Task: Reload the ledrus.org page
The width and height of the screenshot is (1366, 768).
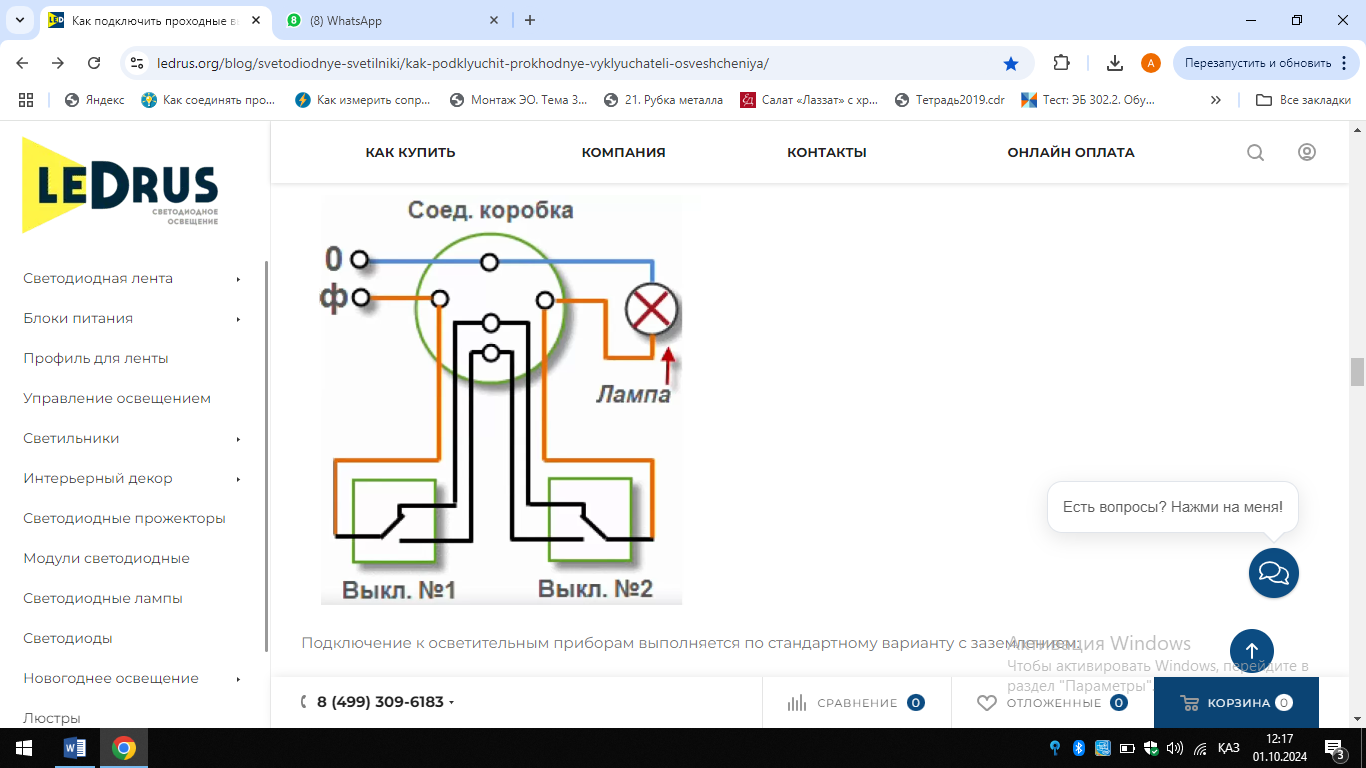Action: click(x=94, y=63)
